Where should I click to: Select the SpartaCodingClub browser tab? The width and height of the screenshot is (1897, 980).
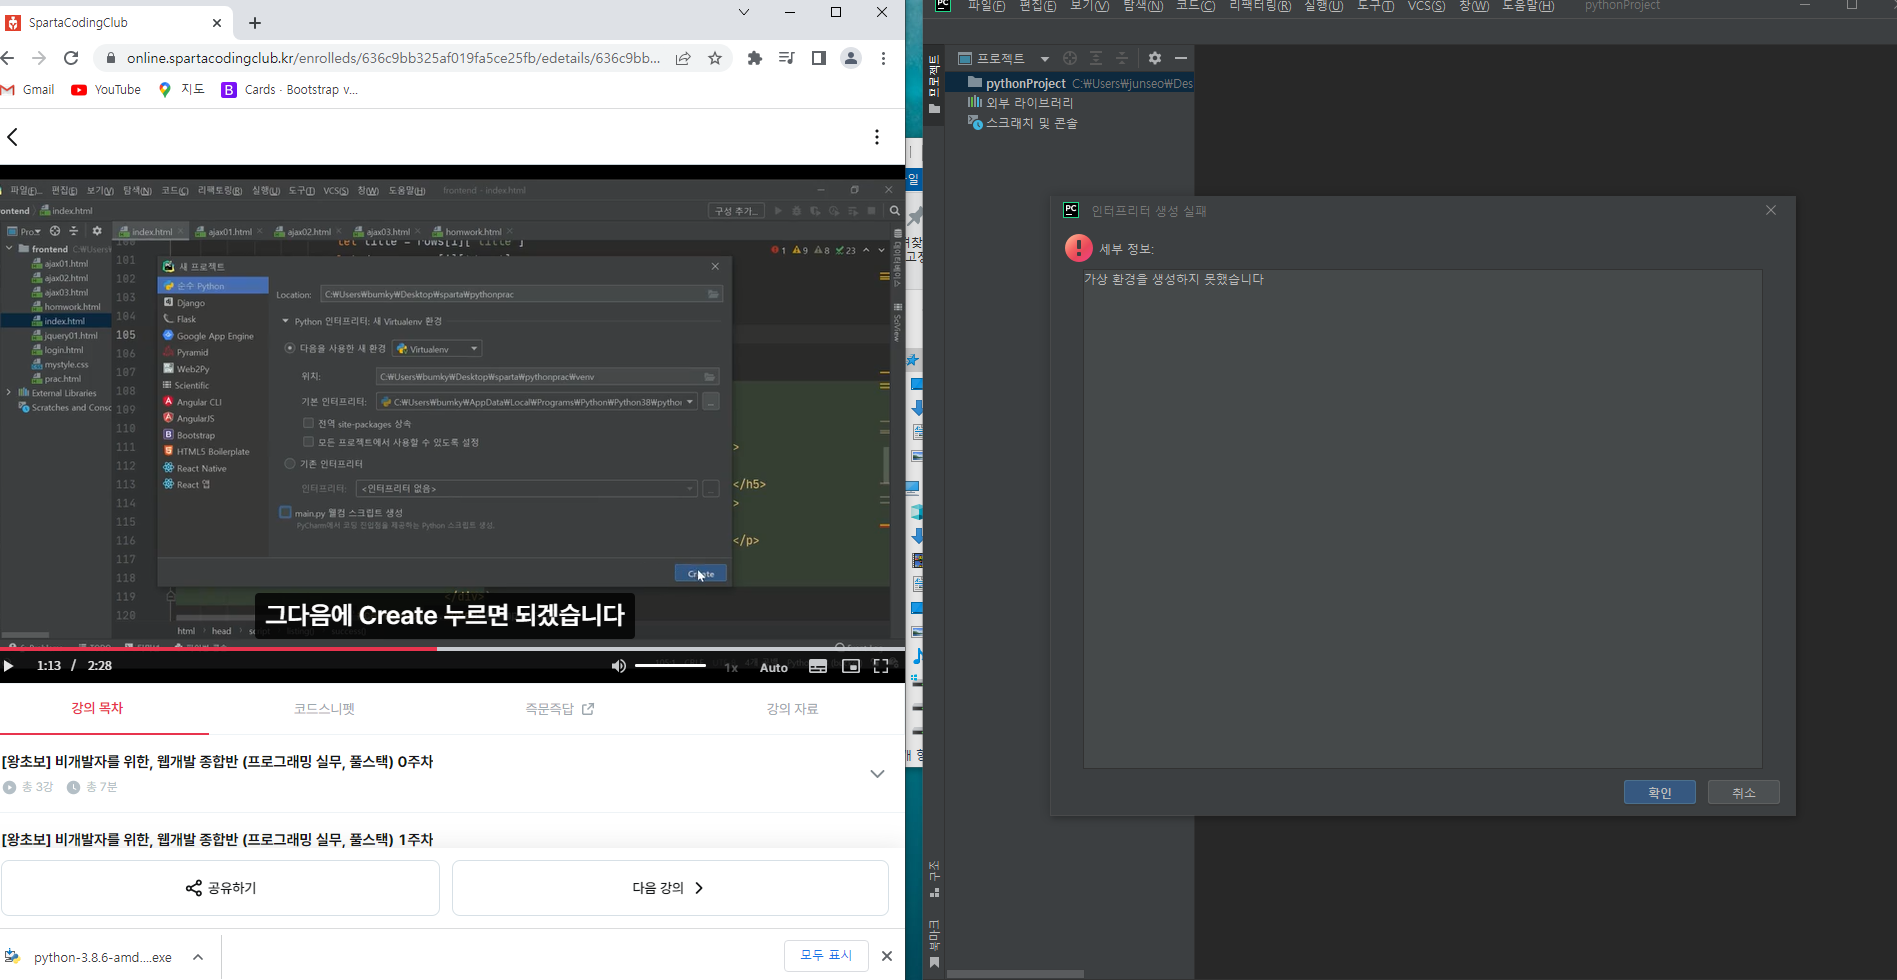coord(115,22)
